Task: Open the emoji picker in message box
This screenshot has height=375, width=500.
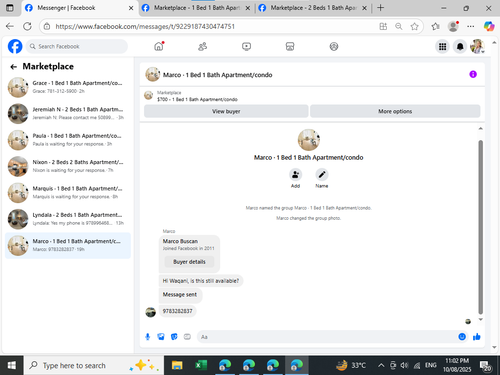Action: pyautogui.click(x=462, y=337)
